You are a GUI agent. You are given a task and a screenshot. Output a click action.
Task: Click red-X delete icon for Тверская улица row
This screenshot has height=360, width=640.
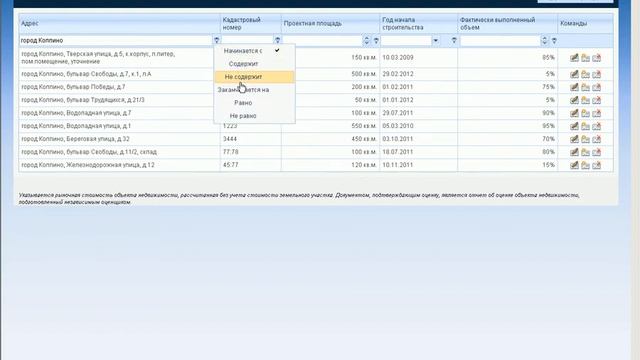[596, 58]
